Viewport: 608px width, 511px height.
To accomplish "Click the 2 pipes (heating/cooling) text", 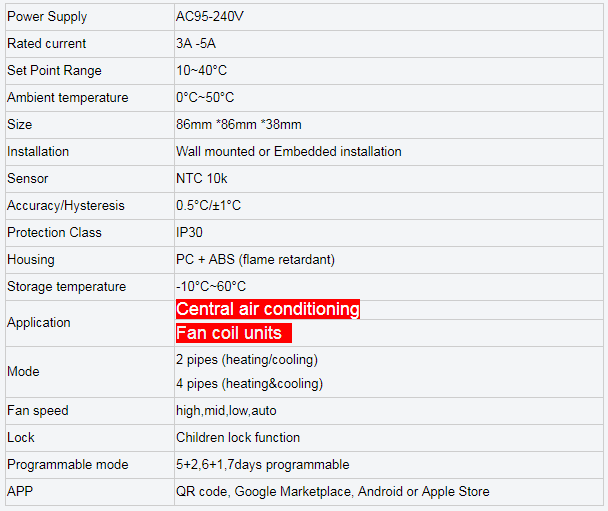I will [x=246, y=360].
